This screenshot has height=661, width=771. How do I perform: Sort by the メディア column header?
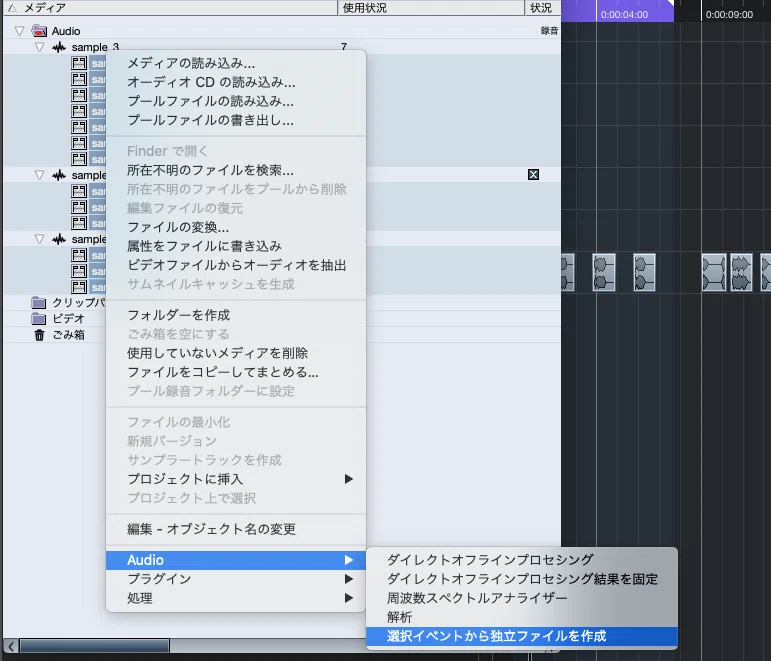[x=170, y=8]
